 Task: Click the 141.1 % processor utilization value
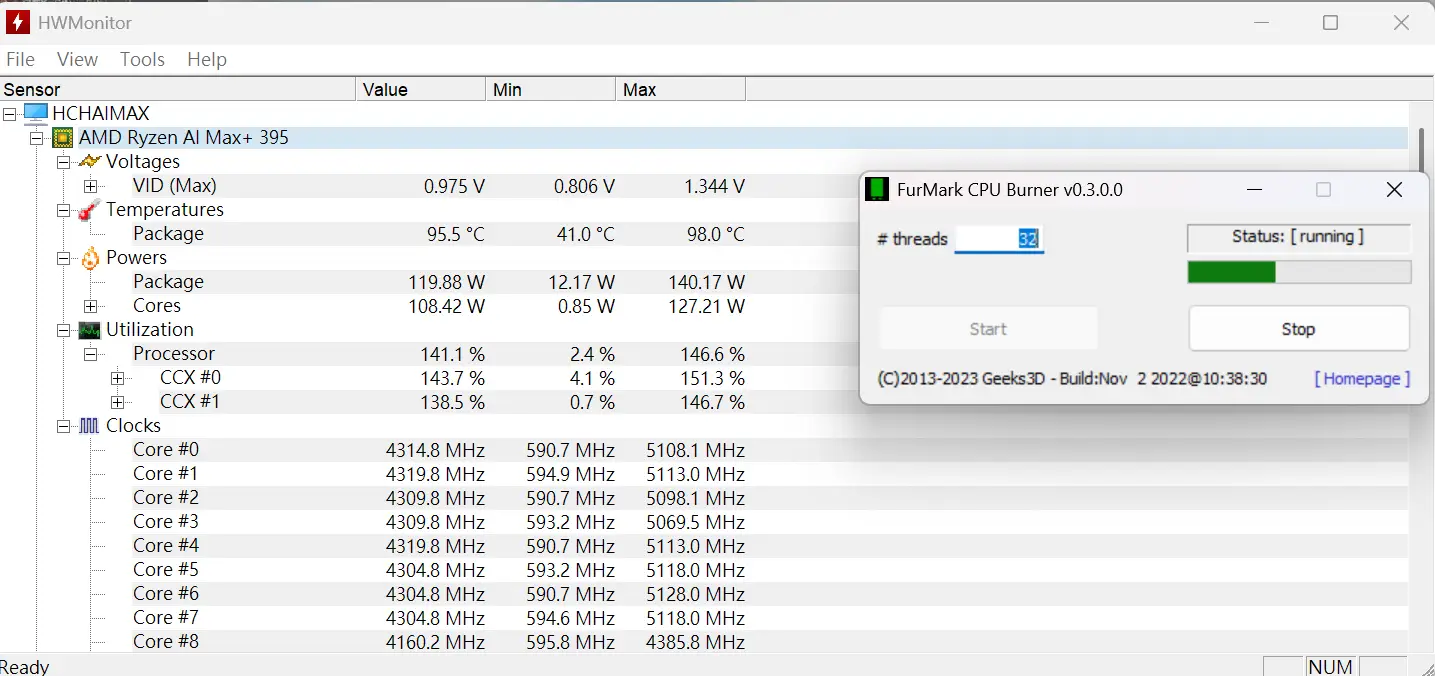coord(452,354)
